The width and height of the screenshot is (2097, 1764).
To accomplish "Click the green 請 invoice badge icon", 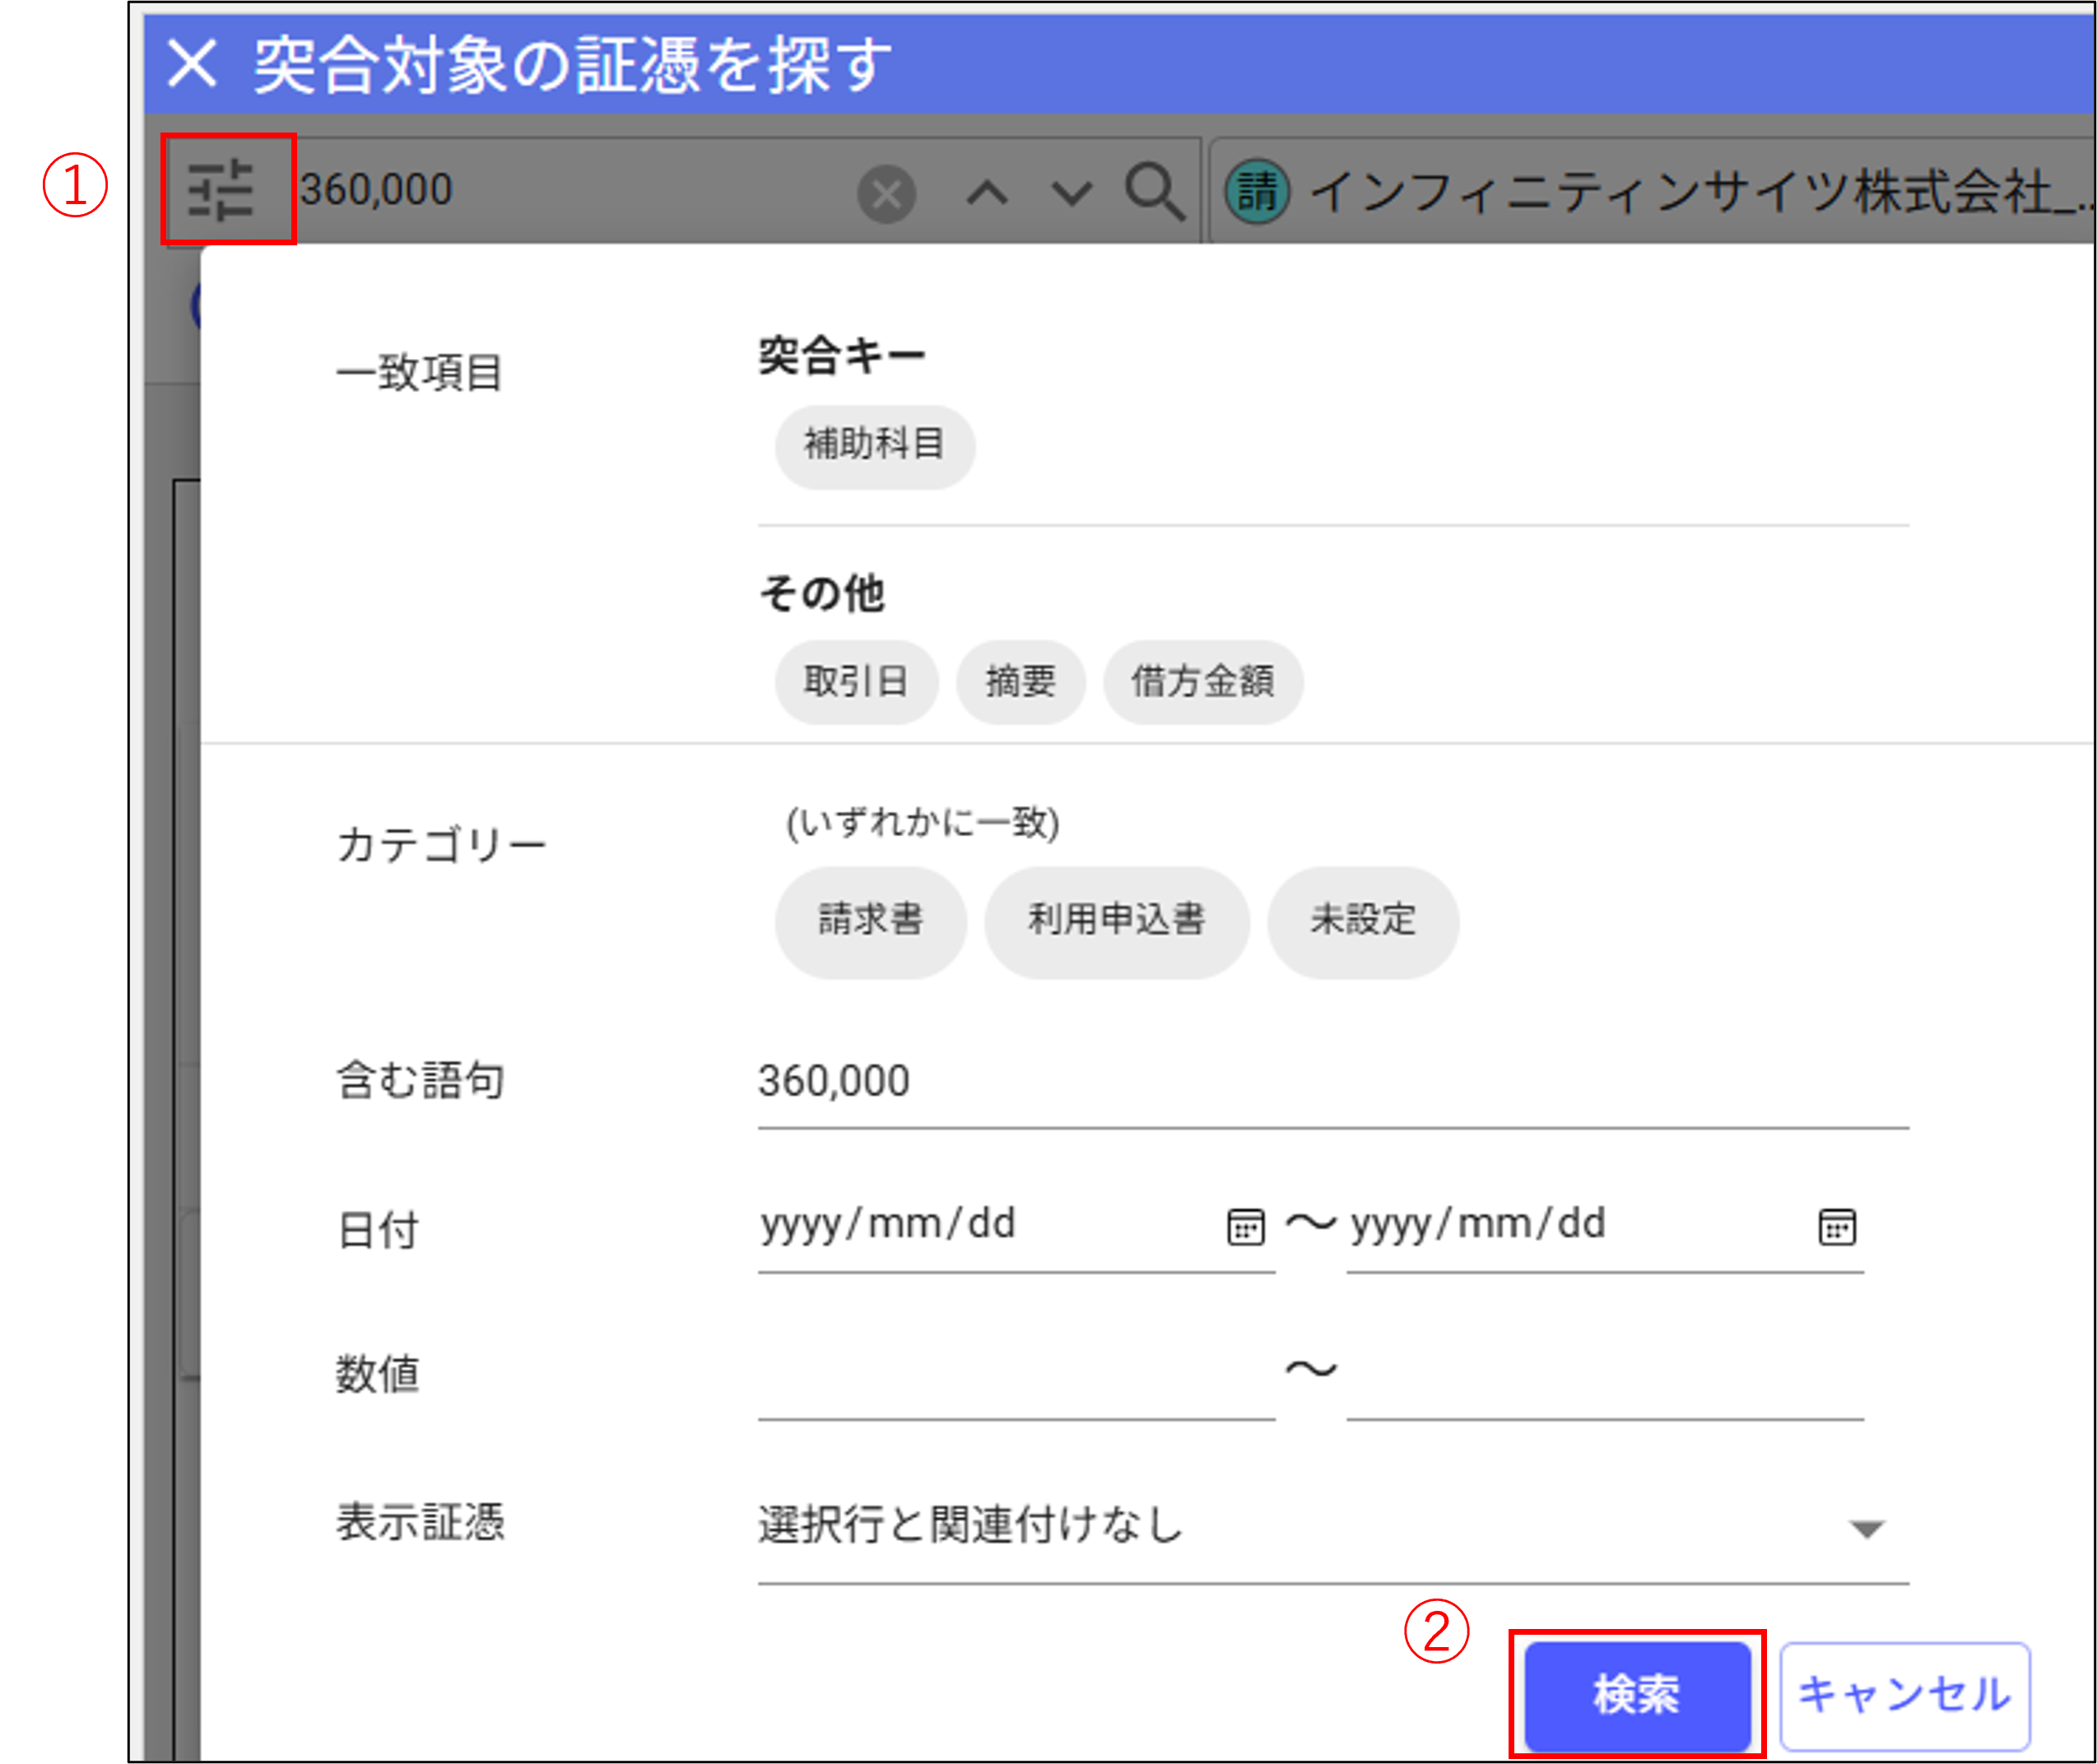I will point(1257,191).
